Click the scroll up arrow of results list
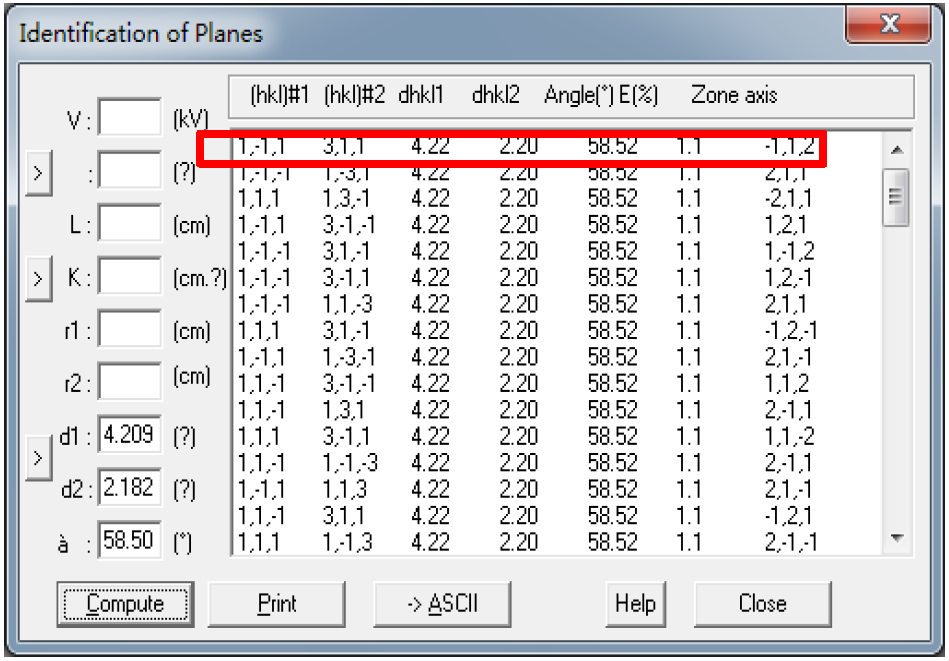 pos(897,150)
